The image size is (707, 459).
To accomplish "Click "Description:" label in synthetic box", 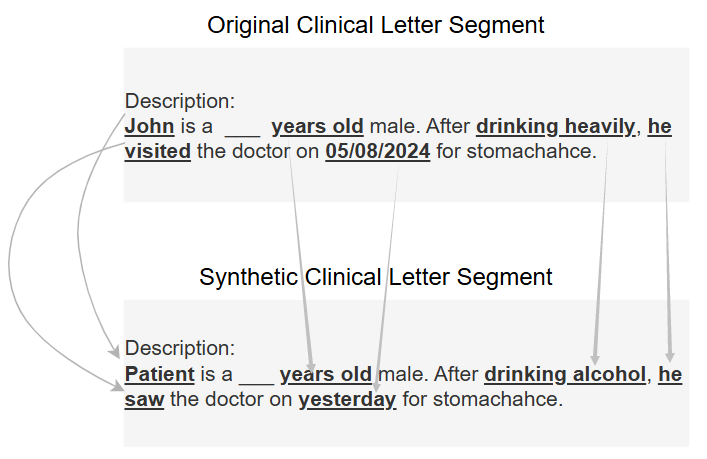I will click(x=180, y=348).
